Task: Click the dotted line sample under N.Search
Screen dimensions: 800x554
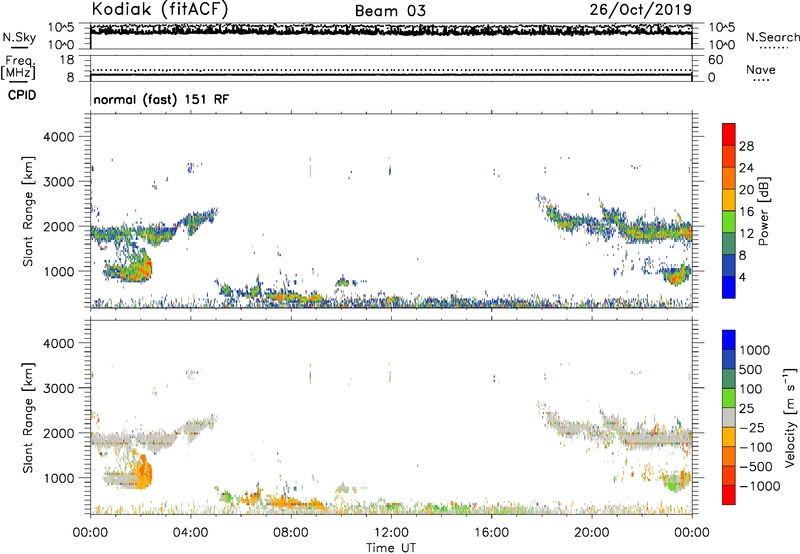Action: pos(773,48)
